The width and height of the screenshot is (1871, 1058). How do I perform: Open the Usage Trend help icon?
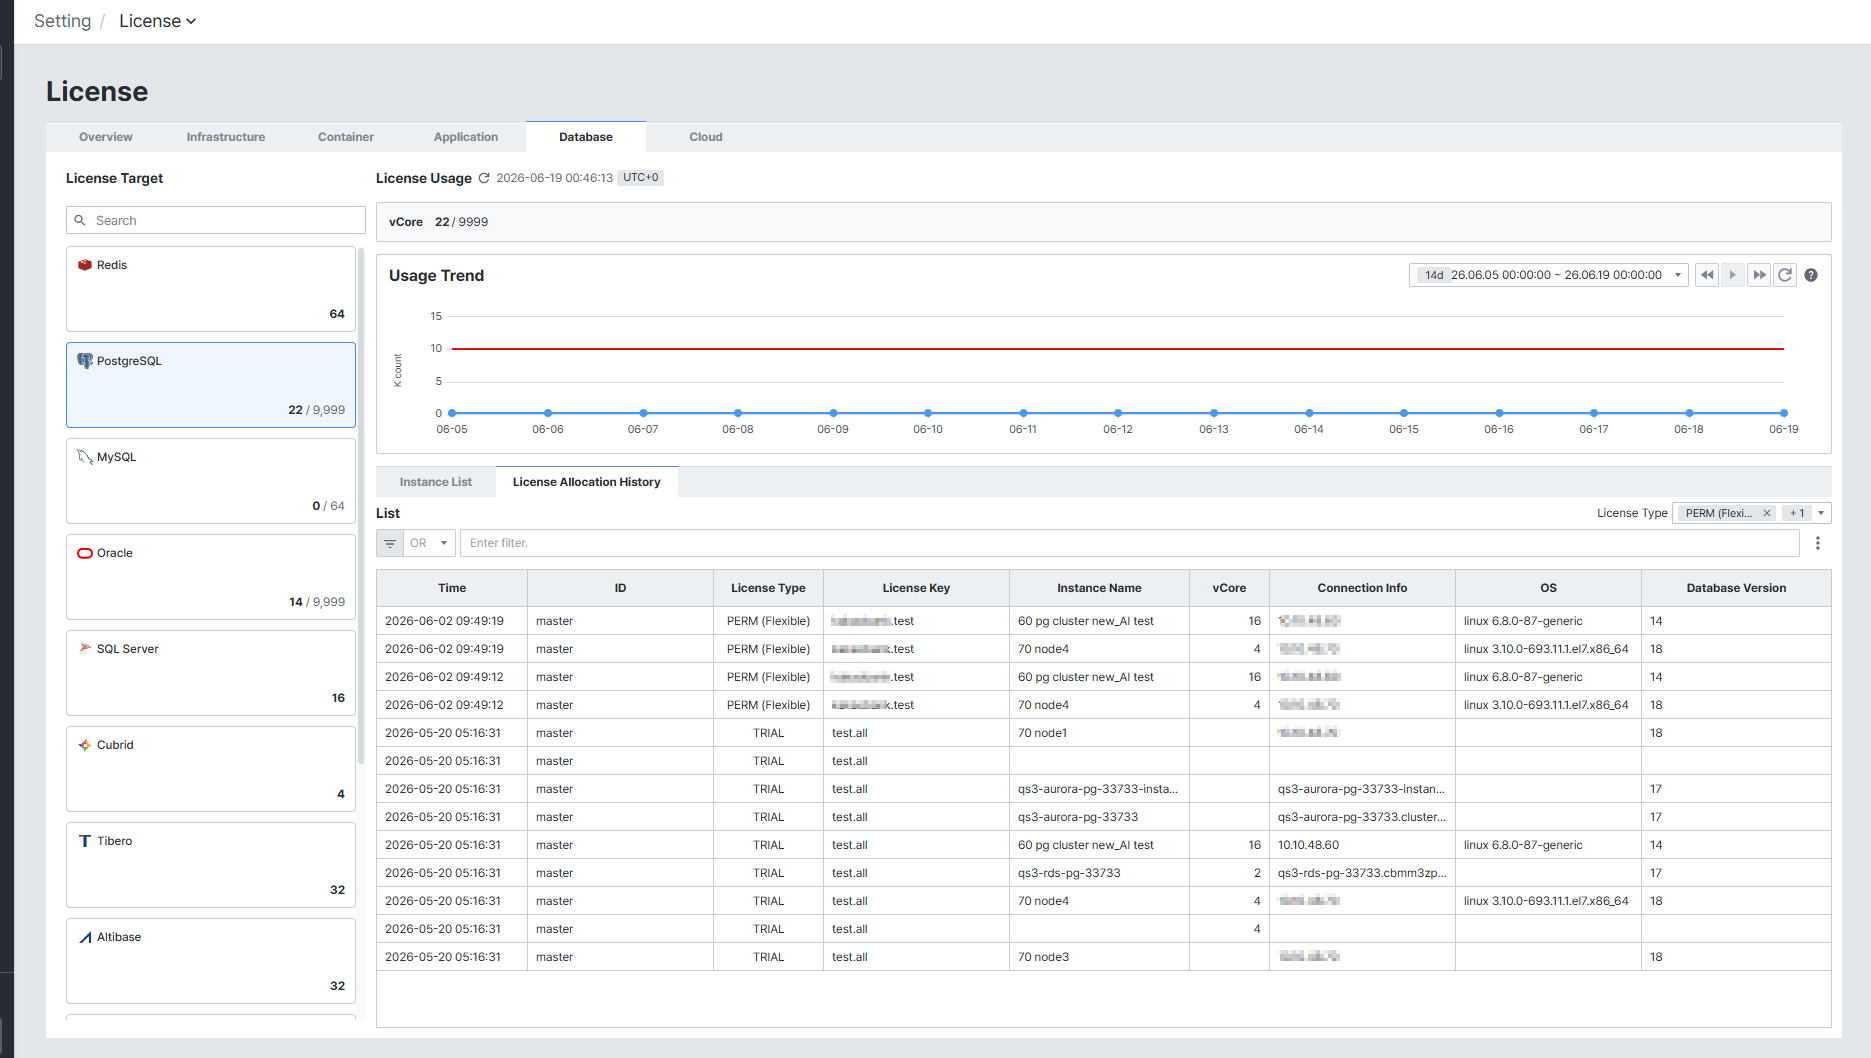(1811, 275)
